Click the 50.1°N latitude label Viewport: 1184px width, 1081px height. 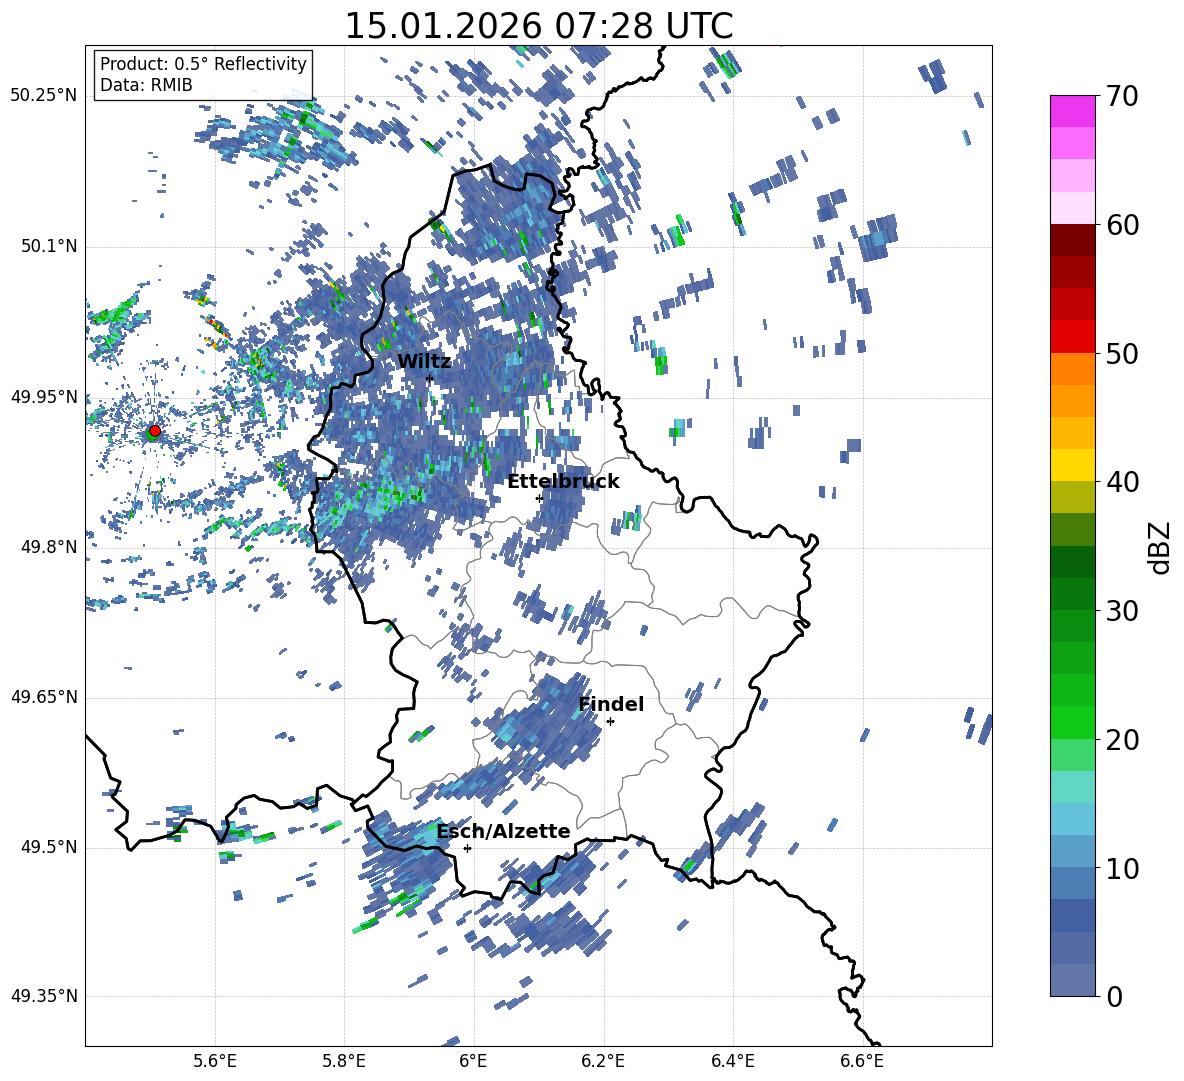coord(48,246)
